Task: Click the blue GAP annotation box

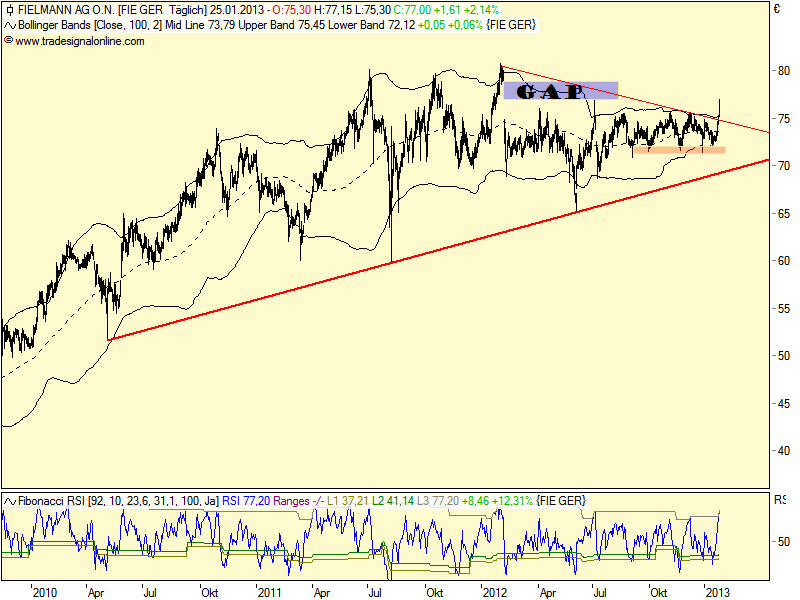Action: coord(560,91)
